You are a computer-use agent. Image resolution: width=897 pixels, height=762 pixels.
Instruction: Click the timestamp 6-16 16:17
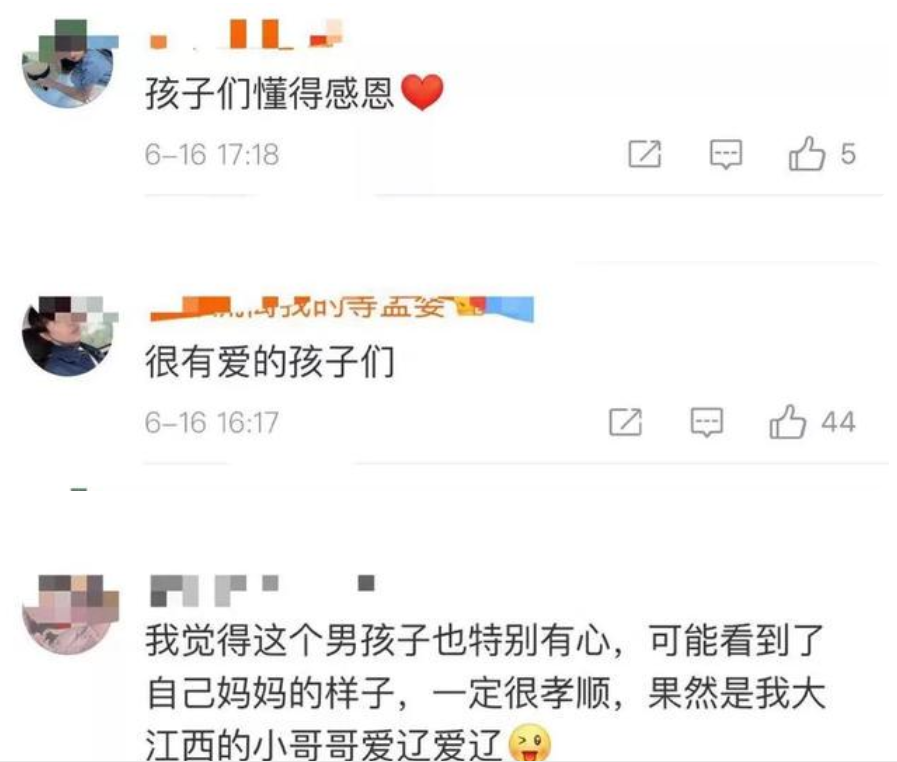pos(212,423)
